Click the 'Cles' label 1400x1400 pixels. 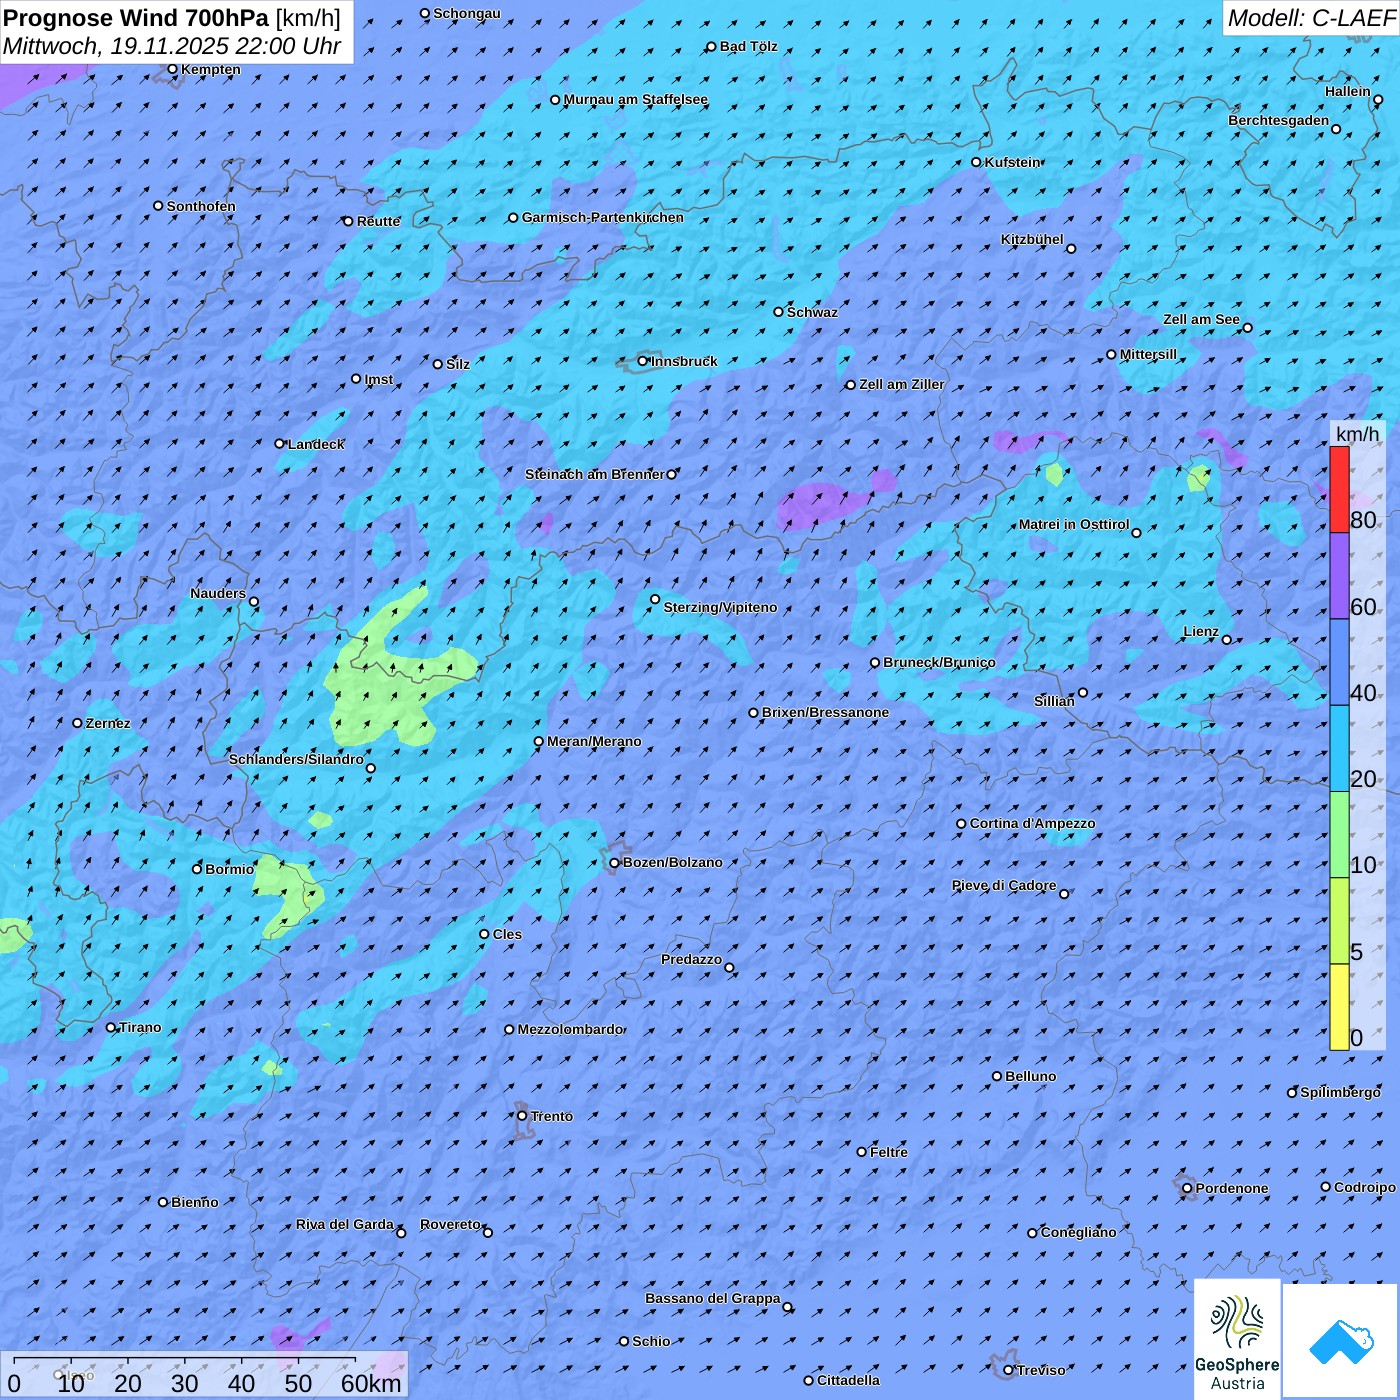tap(507, 934)
